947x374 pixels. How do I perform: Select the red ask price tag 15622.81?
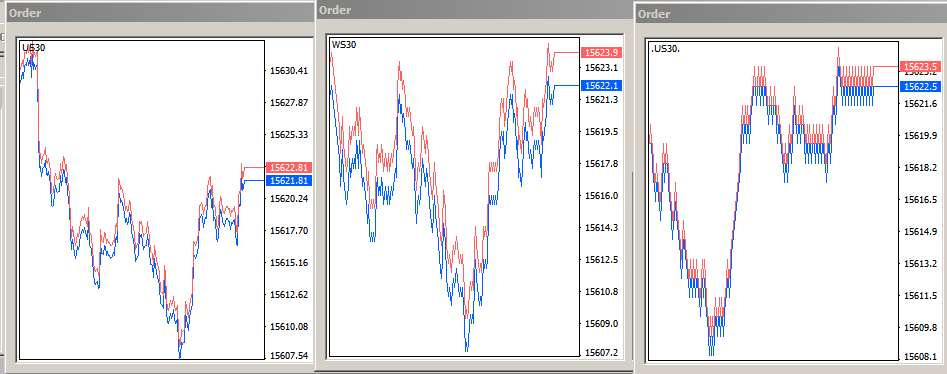coord(289,167)
